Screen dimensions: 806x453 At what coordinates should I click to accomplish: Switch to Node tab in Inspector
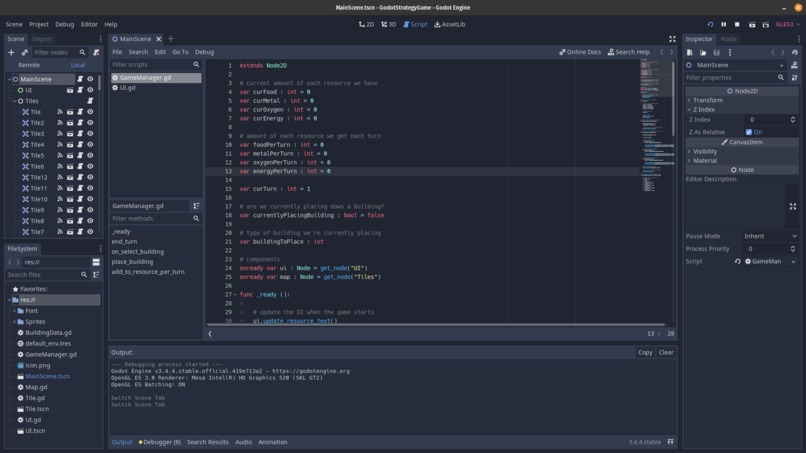point(728,39)
